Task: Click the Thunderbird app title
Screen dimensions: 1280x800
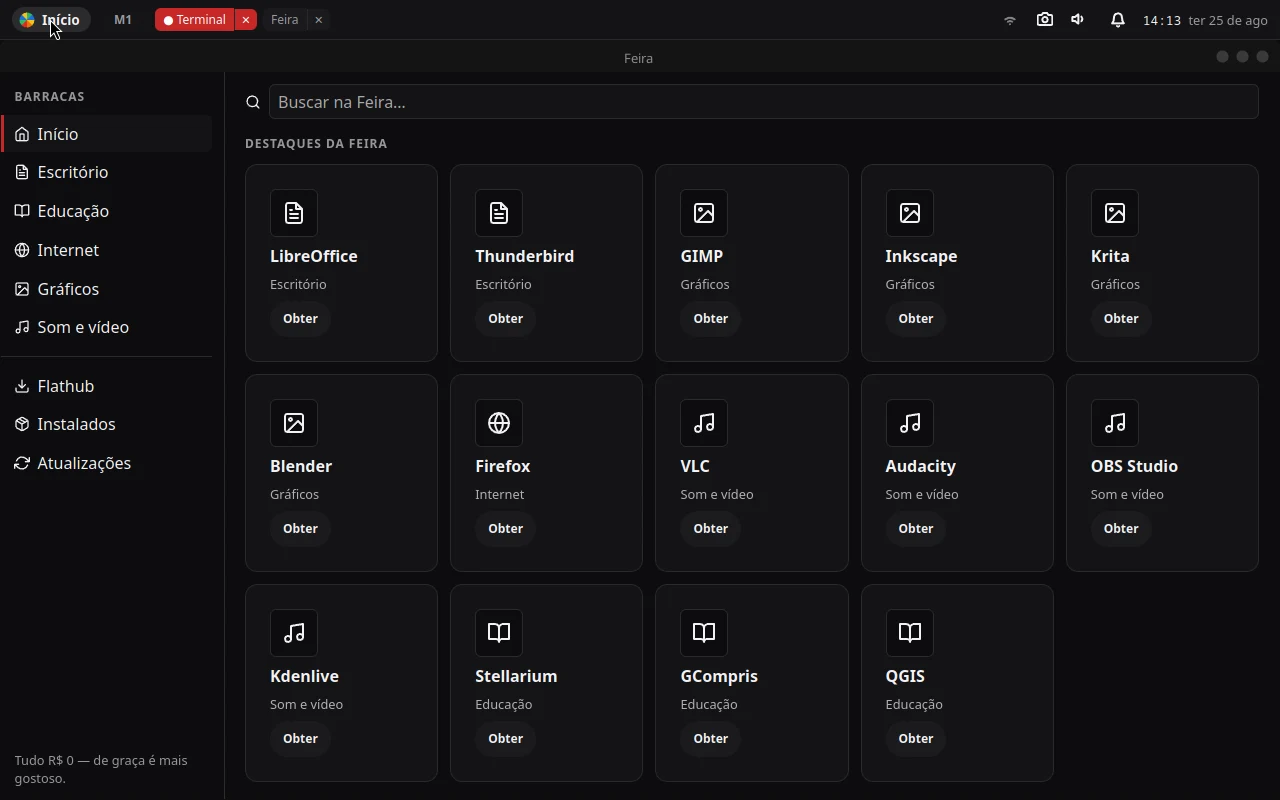Action: coord(525,256)
